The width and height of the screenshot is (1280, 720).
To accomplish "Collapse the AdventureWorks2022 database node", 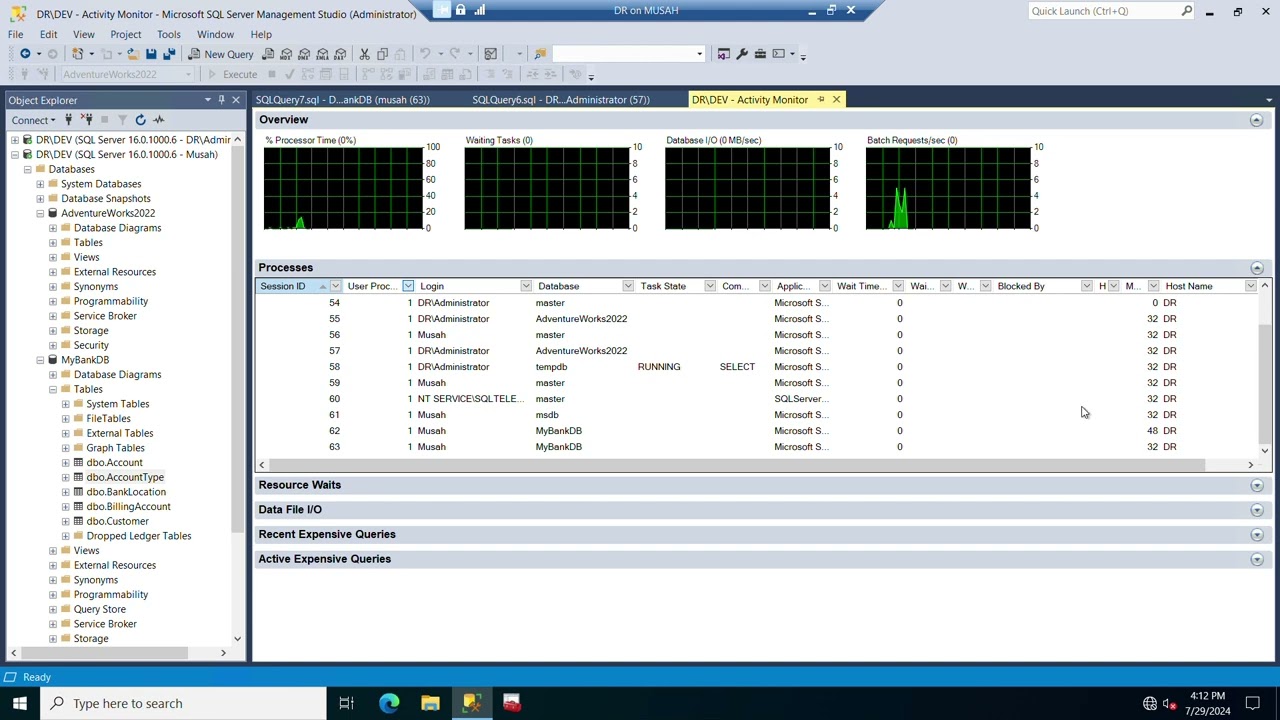I will tap(40, 213).
